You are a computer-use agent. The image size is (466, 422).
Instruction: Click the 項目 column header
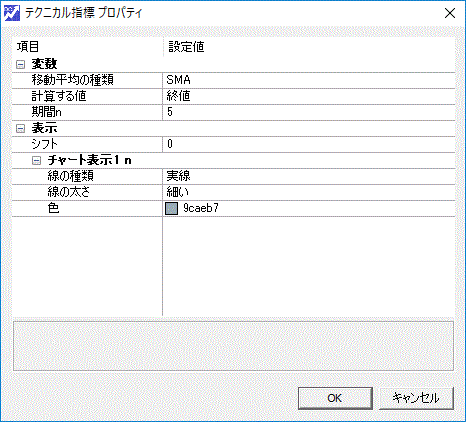[x=28, y=47]
